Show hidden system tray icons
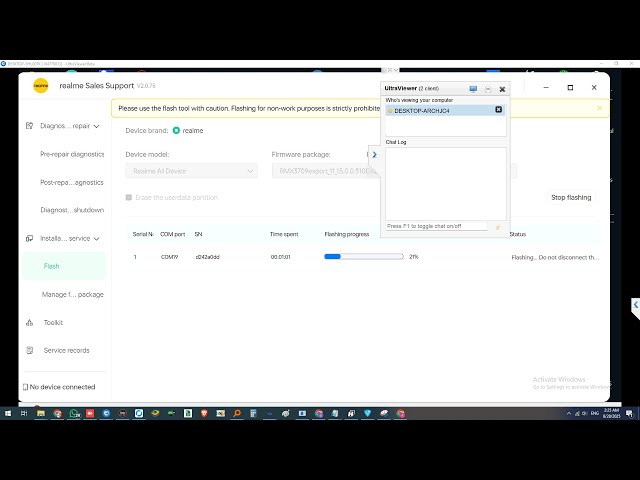Viewport: 640px width, 480px height. point(569,413)
